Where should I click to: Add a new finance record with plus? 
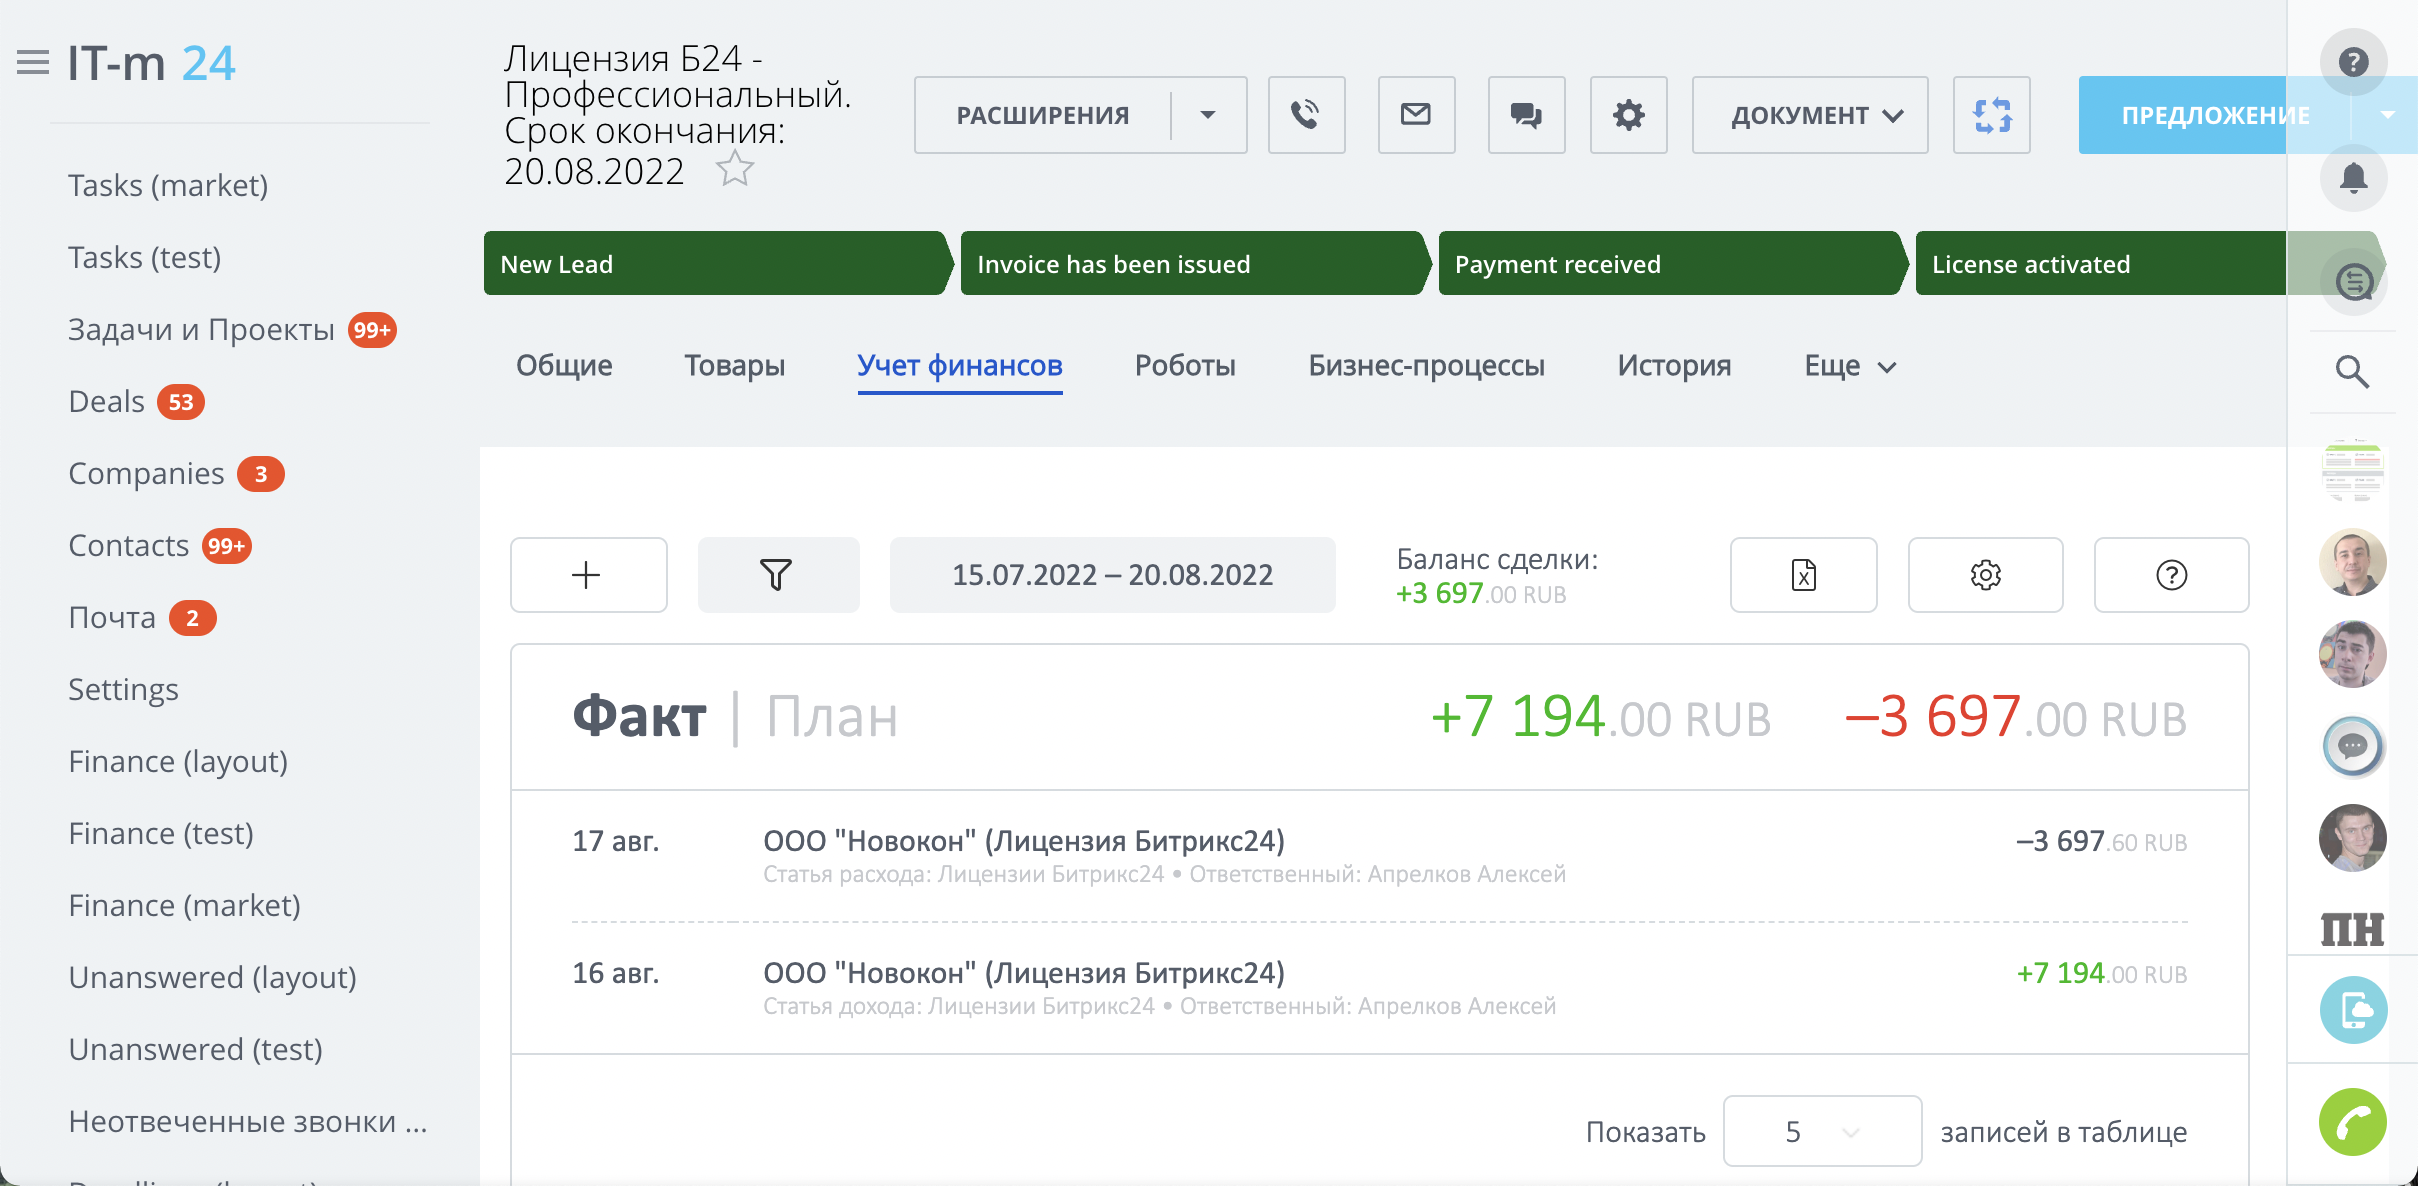(x=587, y=575)
